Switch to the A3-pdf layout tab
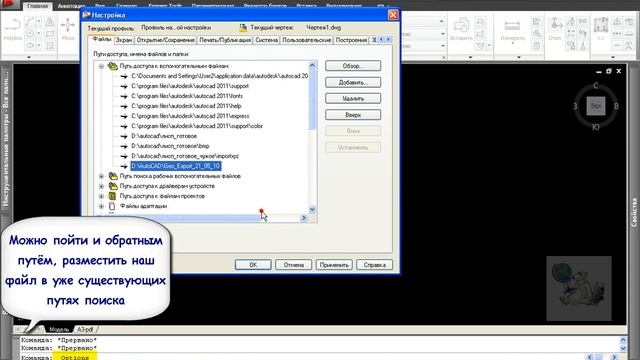Image resolution: width=640 pixels, height=360 pixels. pos(85,329)
